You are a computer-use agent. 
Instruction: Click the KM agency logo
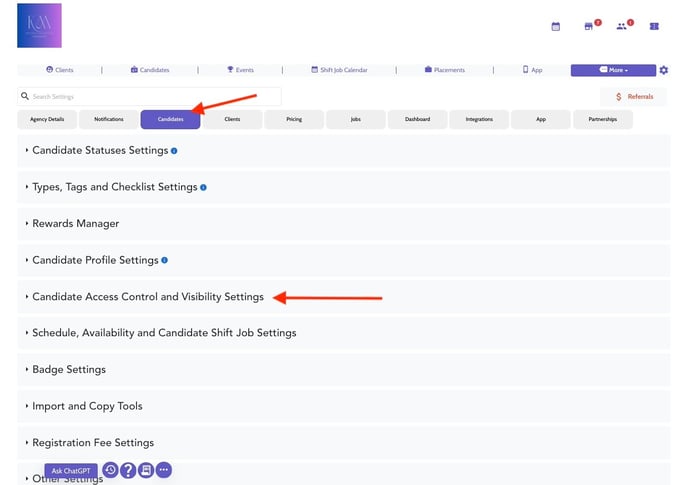tap(39, 25)
